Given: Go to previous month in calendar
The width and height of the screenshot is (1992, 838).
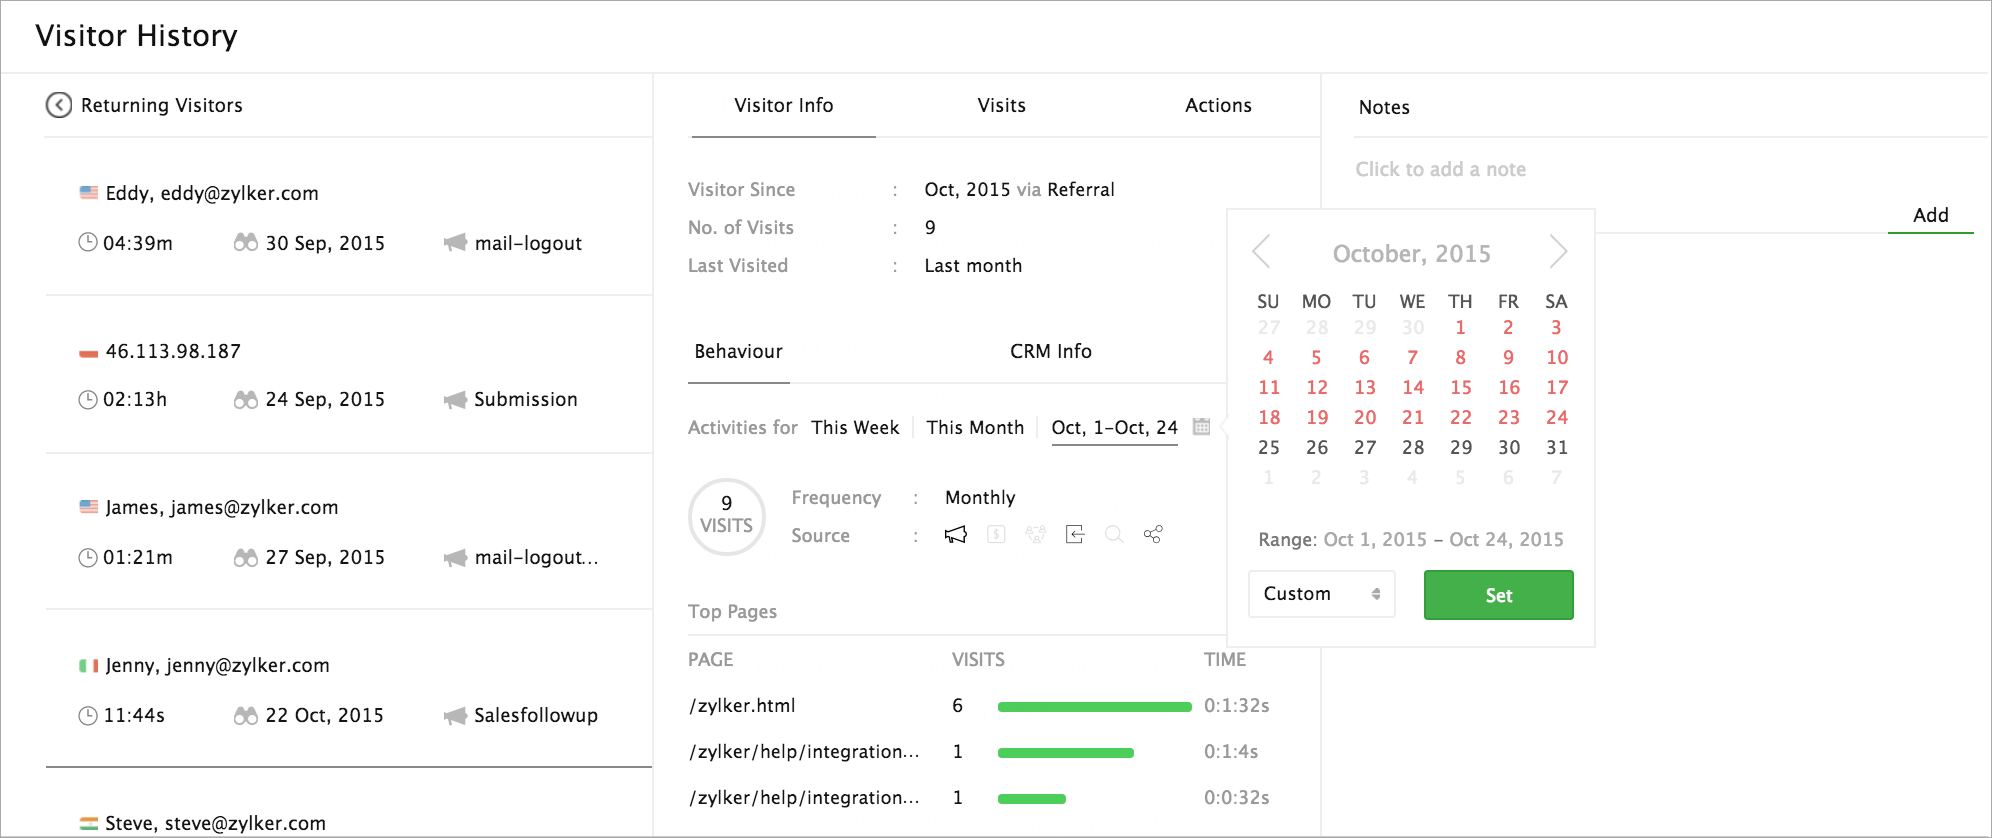Looking at the screenshot, I should (1262, 252).
